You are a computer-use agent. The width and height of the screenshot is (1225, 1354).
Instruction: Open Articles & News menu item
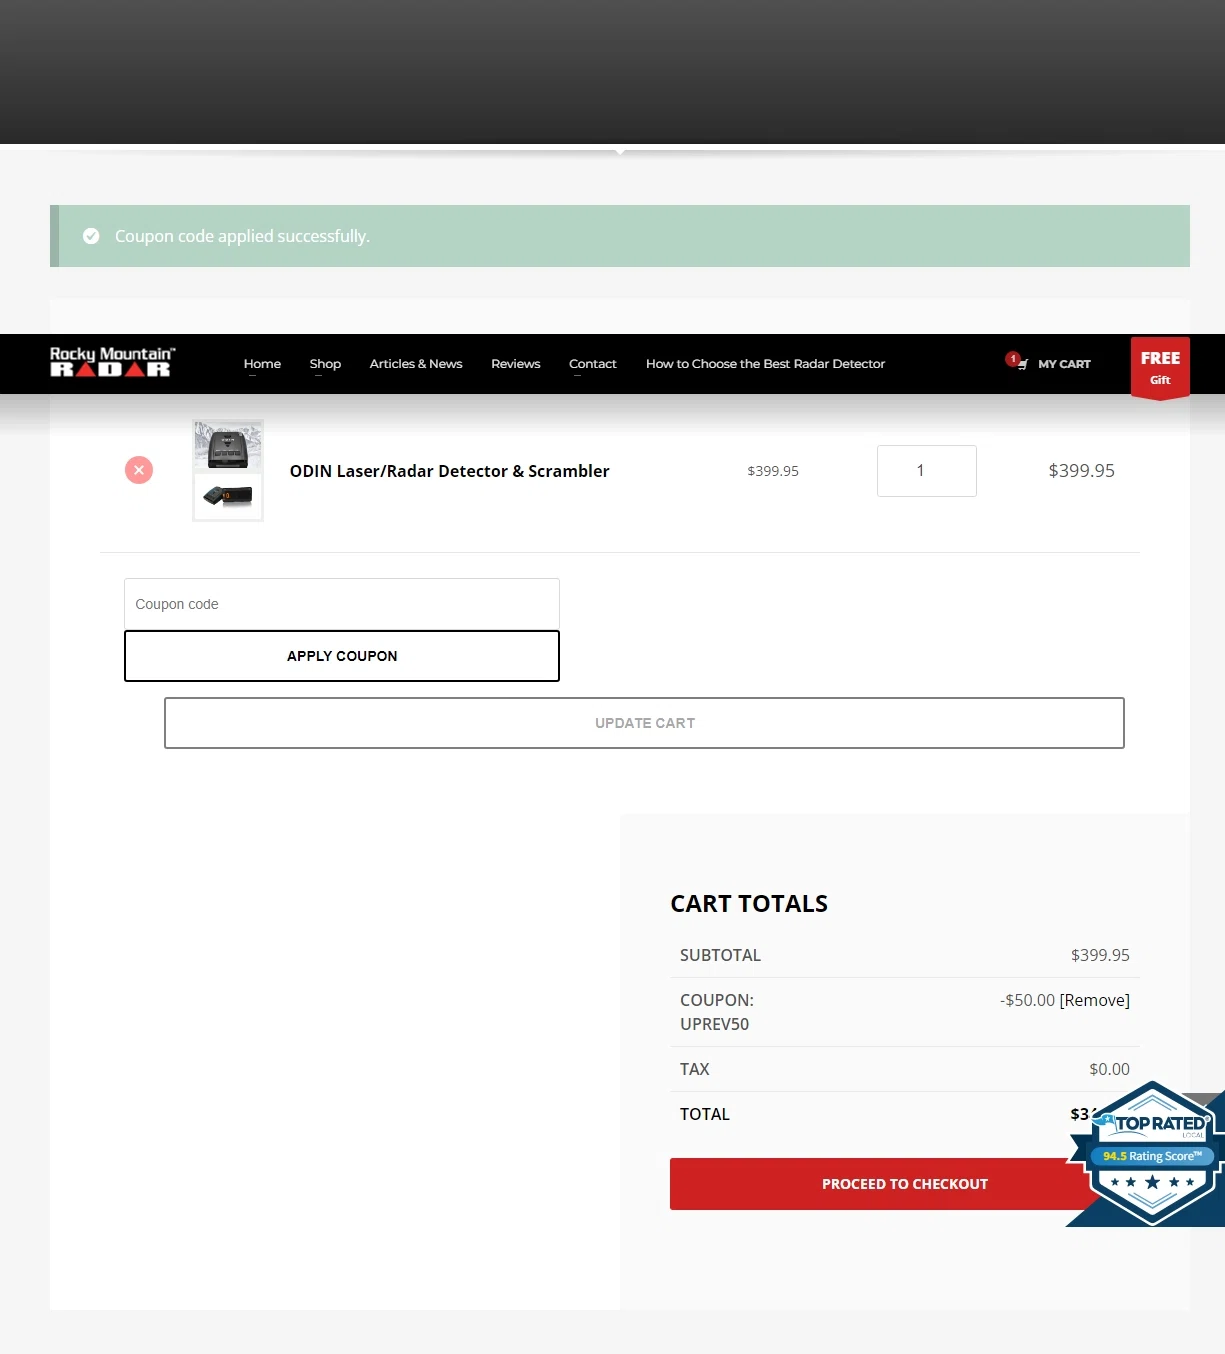pyautogui.click(x=416, y=364)
